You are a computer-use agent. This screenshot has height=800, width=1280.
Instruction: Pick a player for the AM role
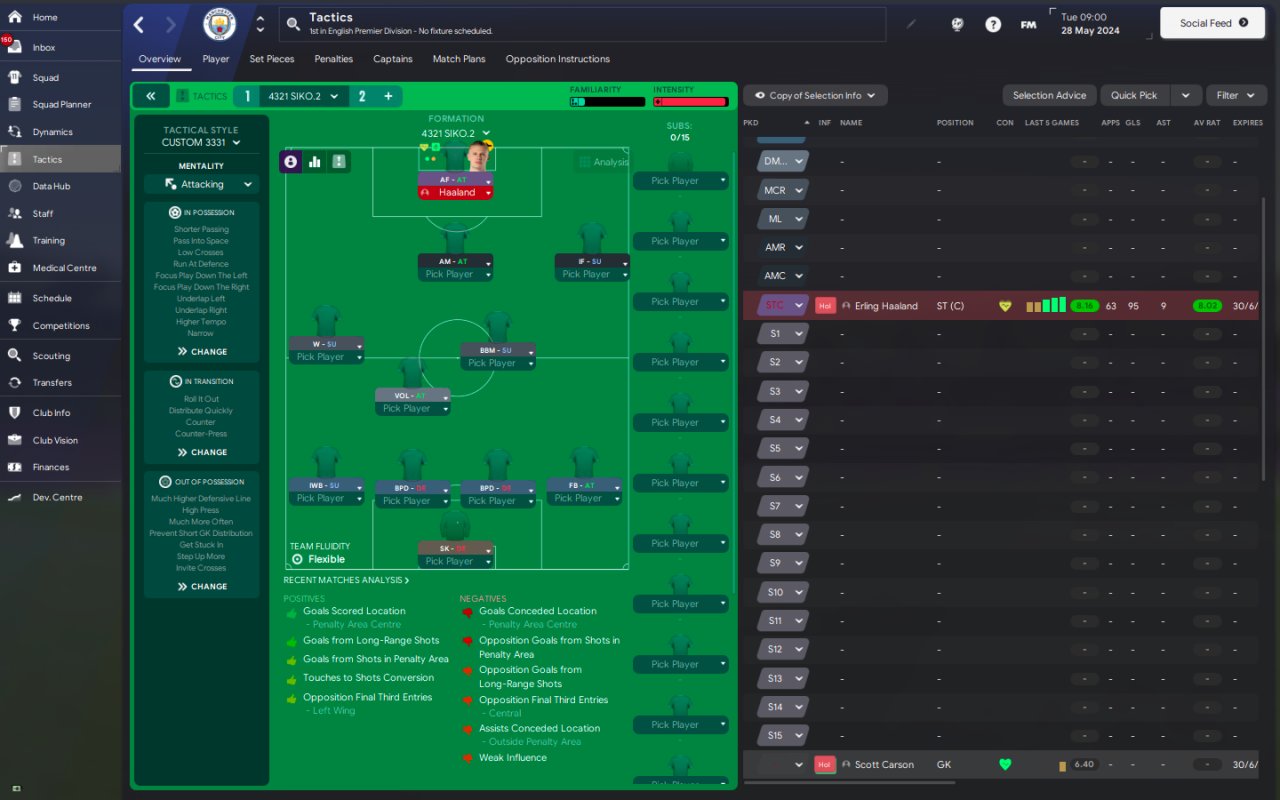456,274
